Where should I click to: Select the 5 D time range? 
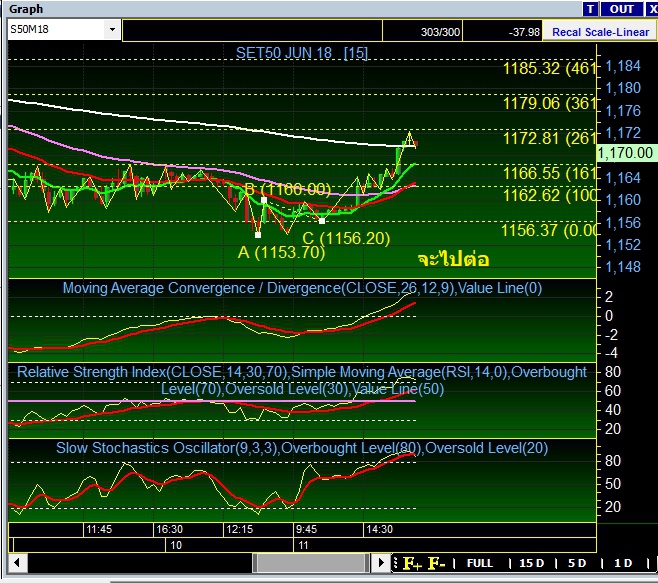[577, 563]
